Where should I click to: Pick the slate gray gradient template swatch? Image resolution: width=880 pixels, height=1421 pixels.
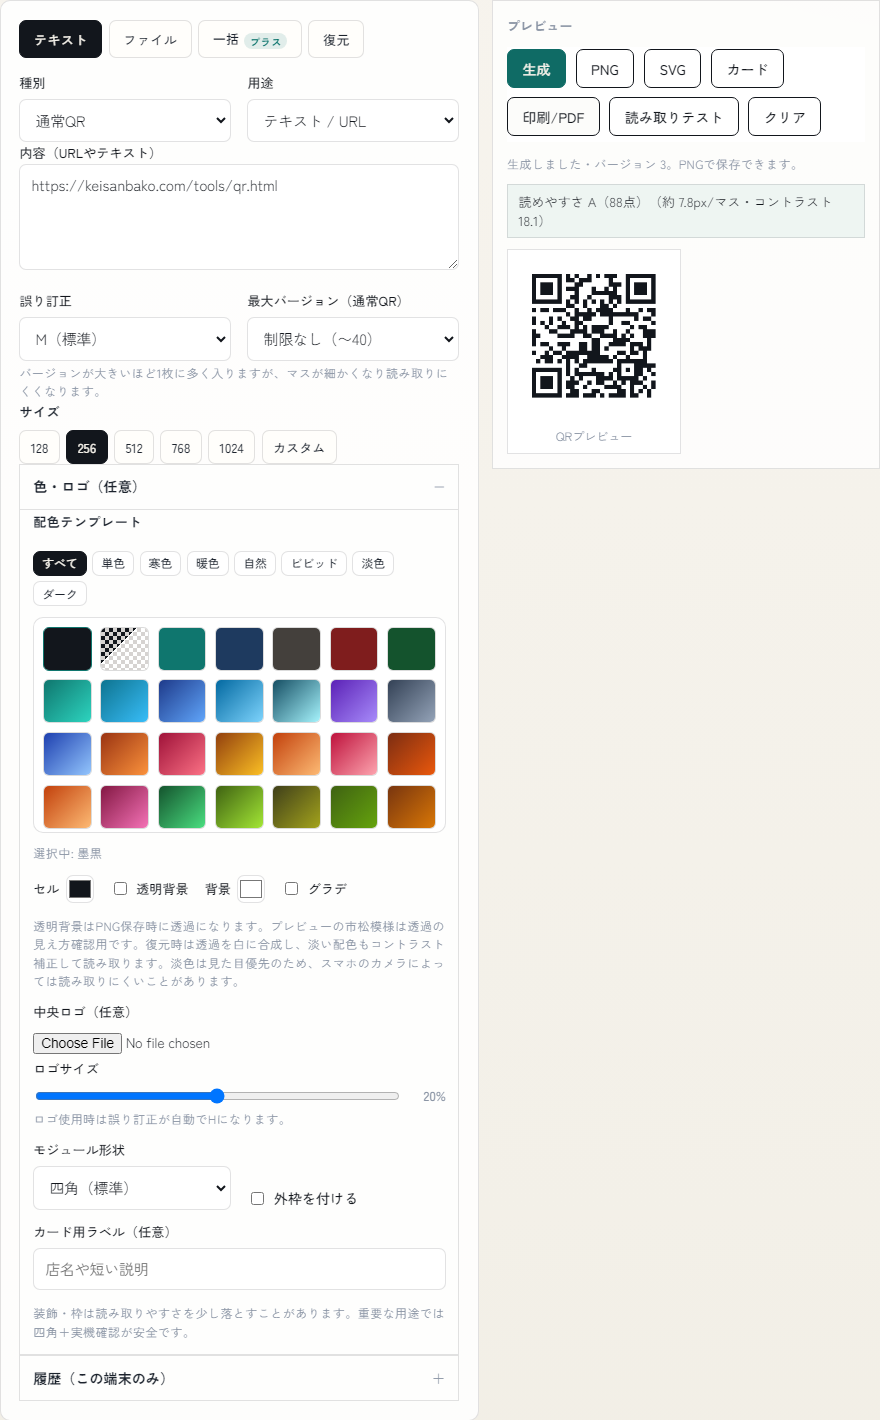coord(411,701)
